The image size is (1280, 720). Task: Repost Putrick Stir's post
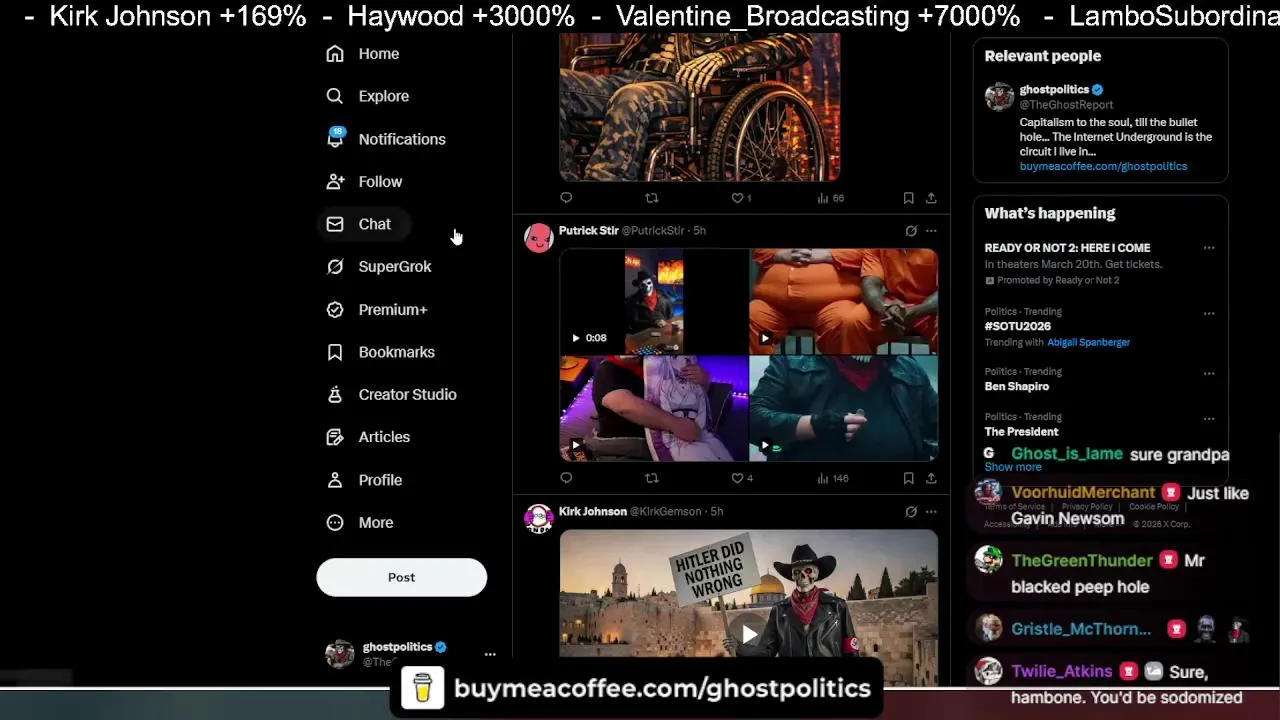[x=652, y=478]
